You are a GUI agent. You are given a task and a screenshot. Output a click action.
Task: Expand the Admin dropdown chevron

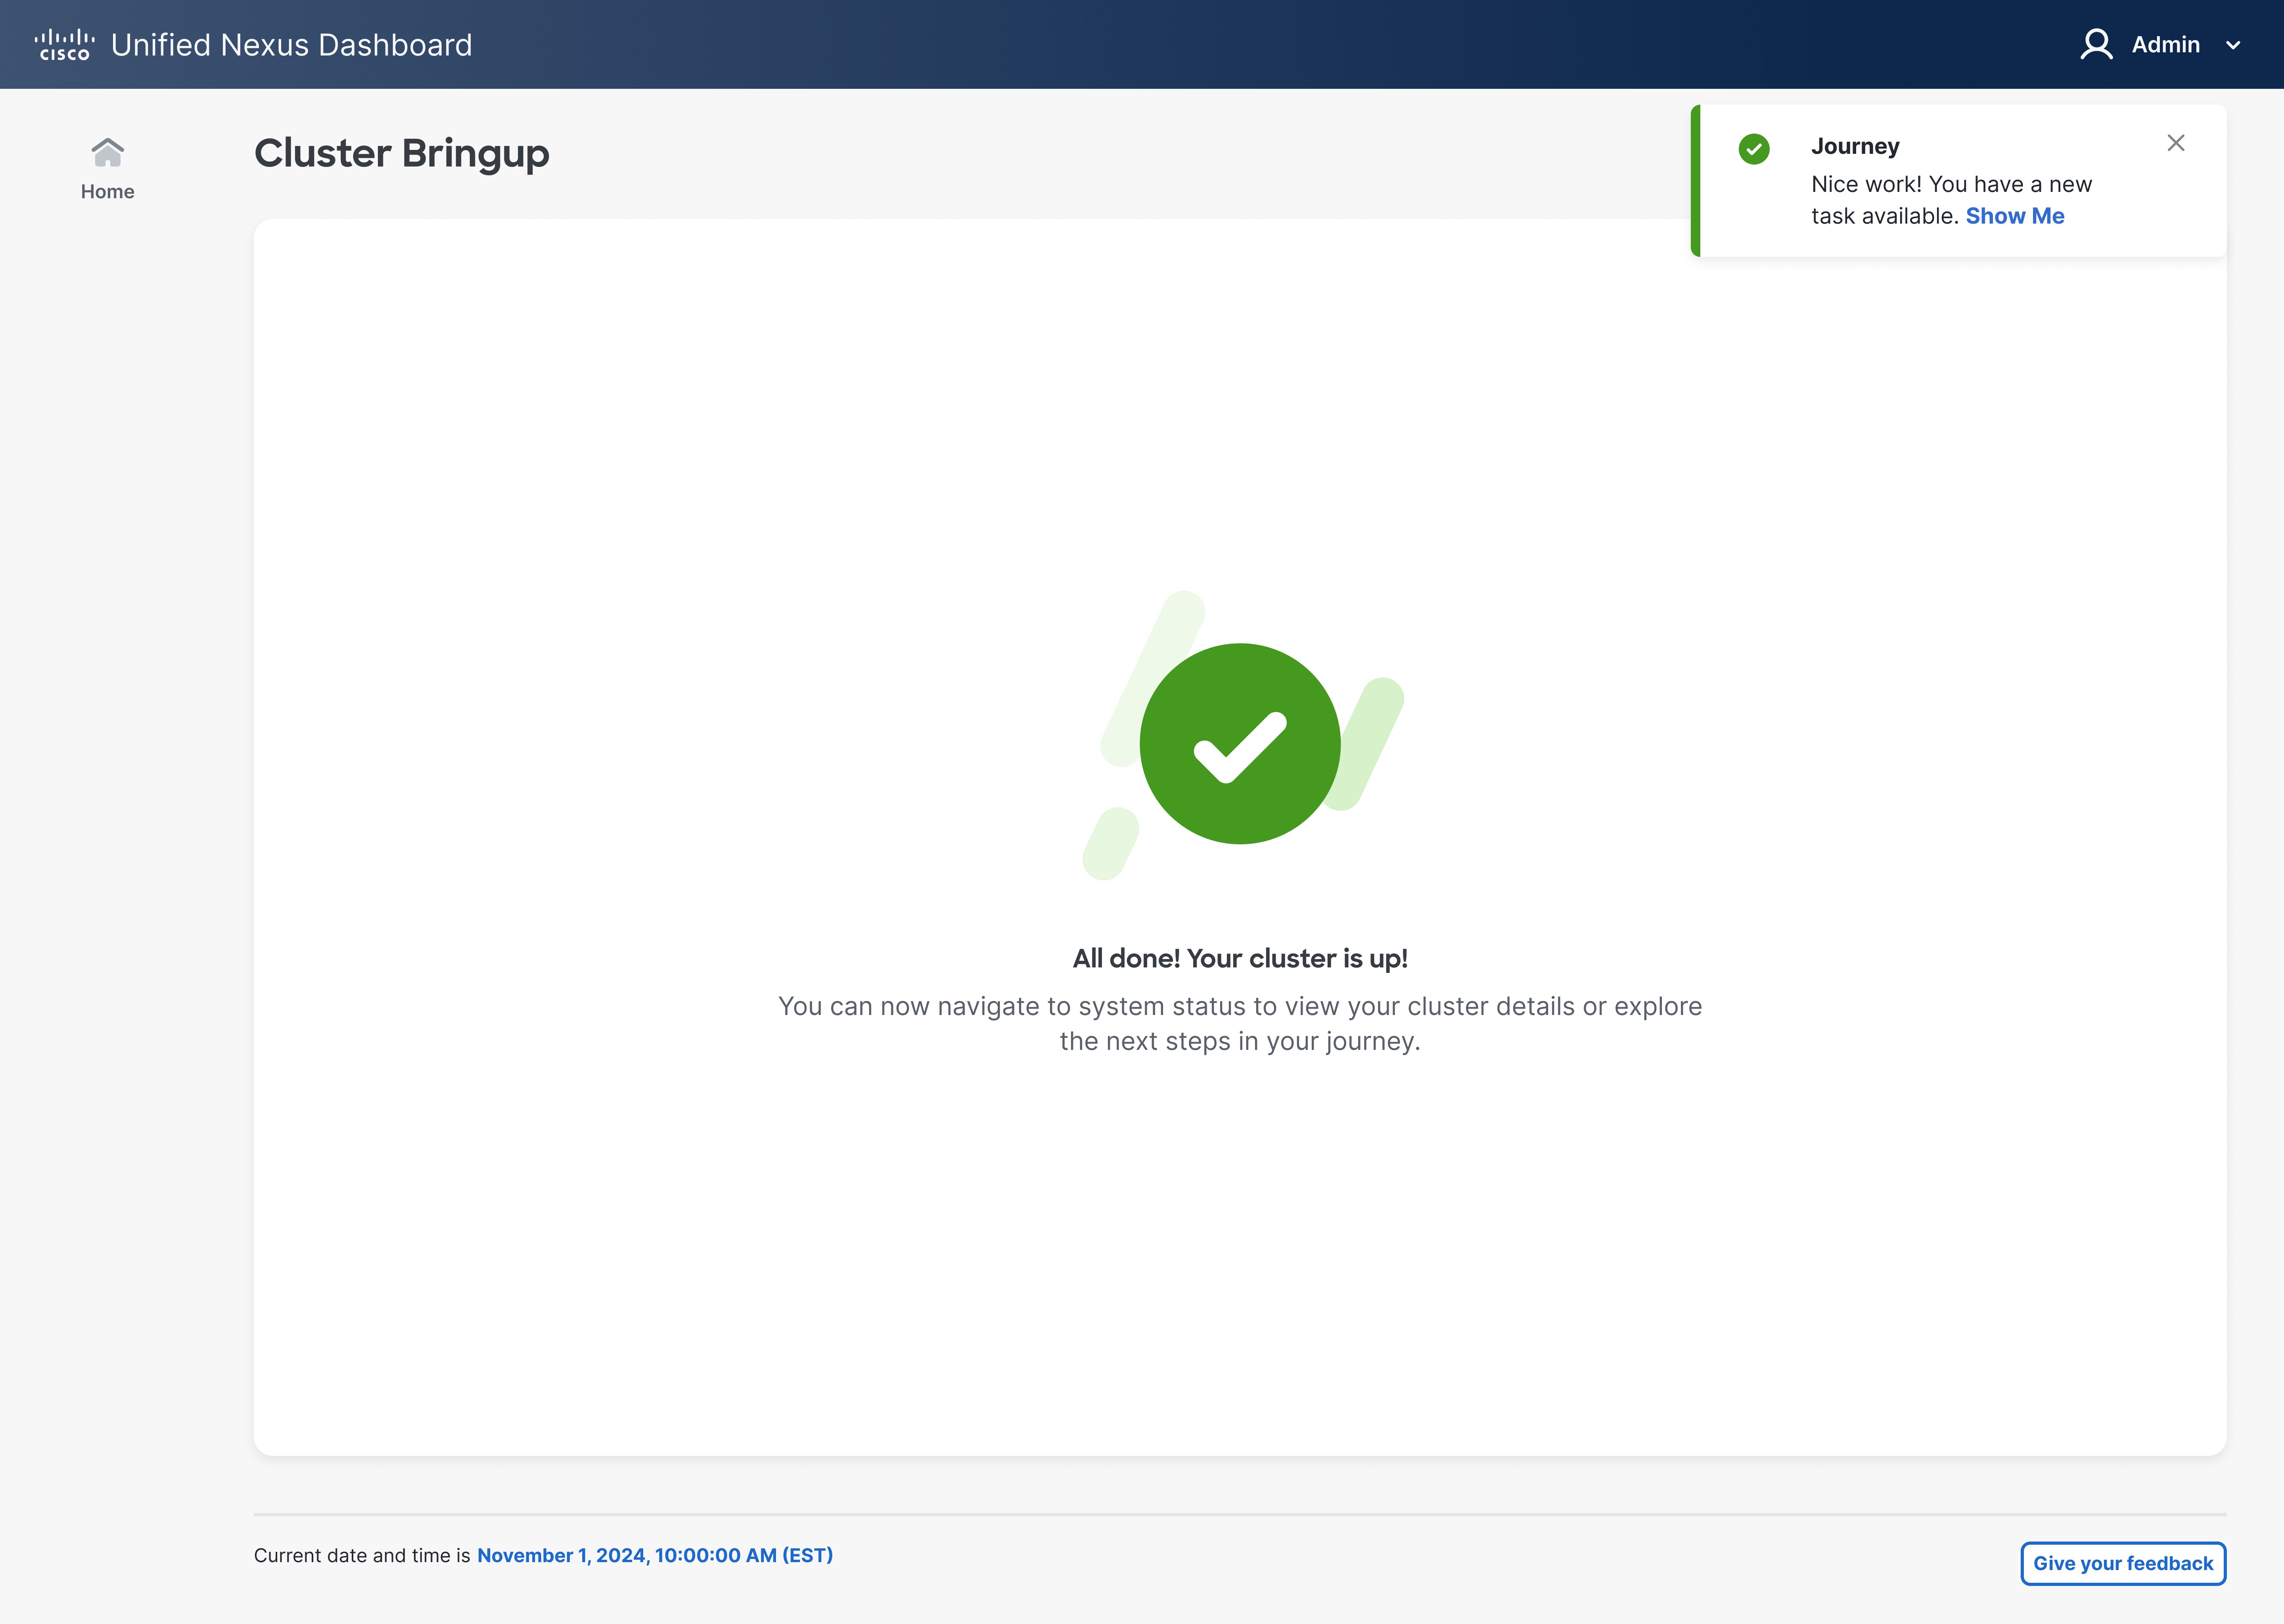(x=2233, y=45)
